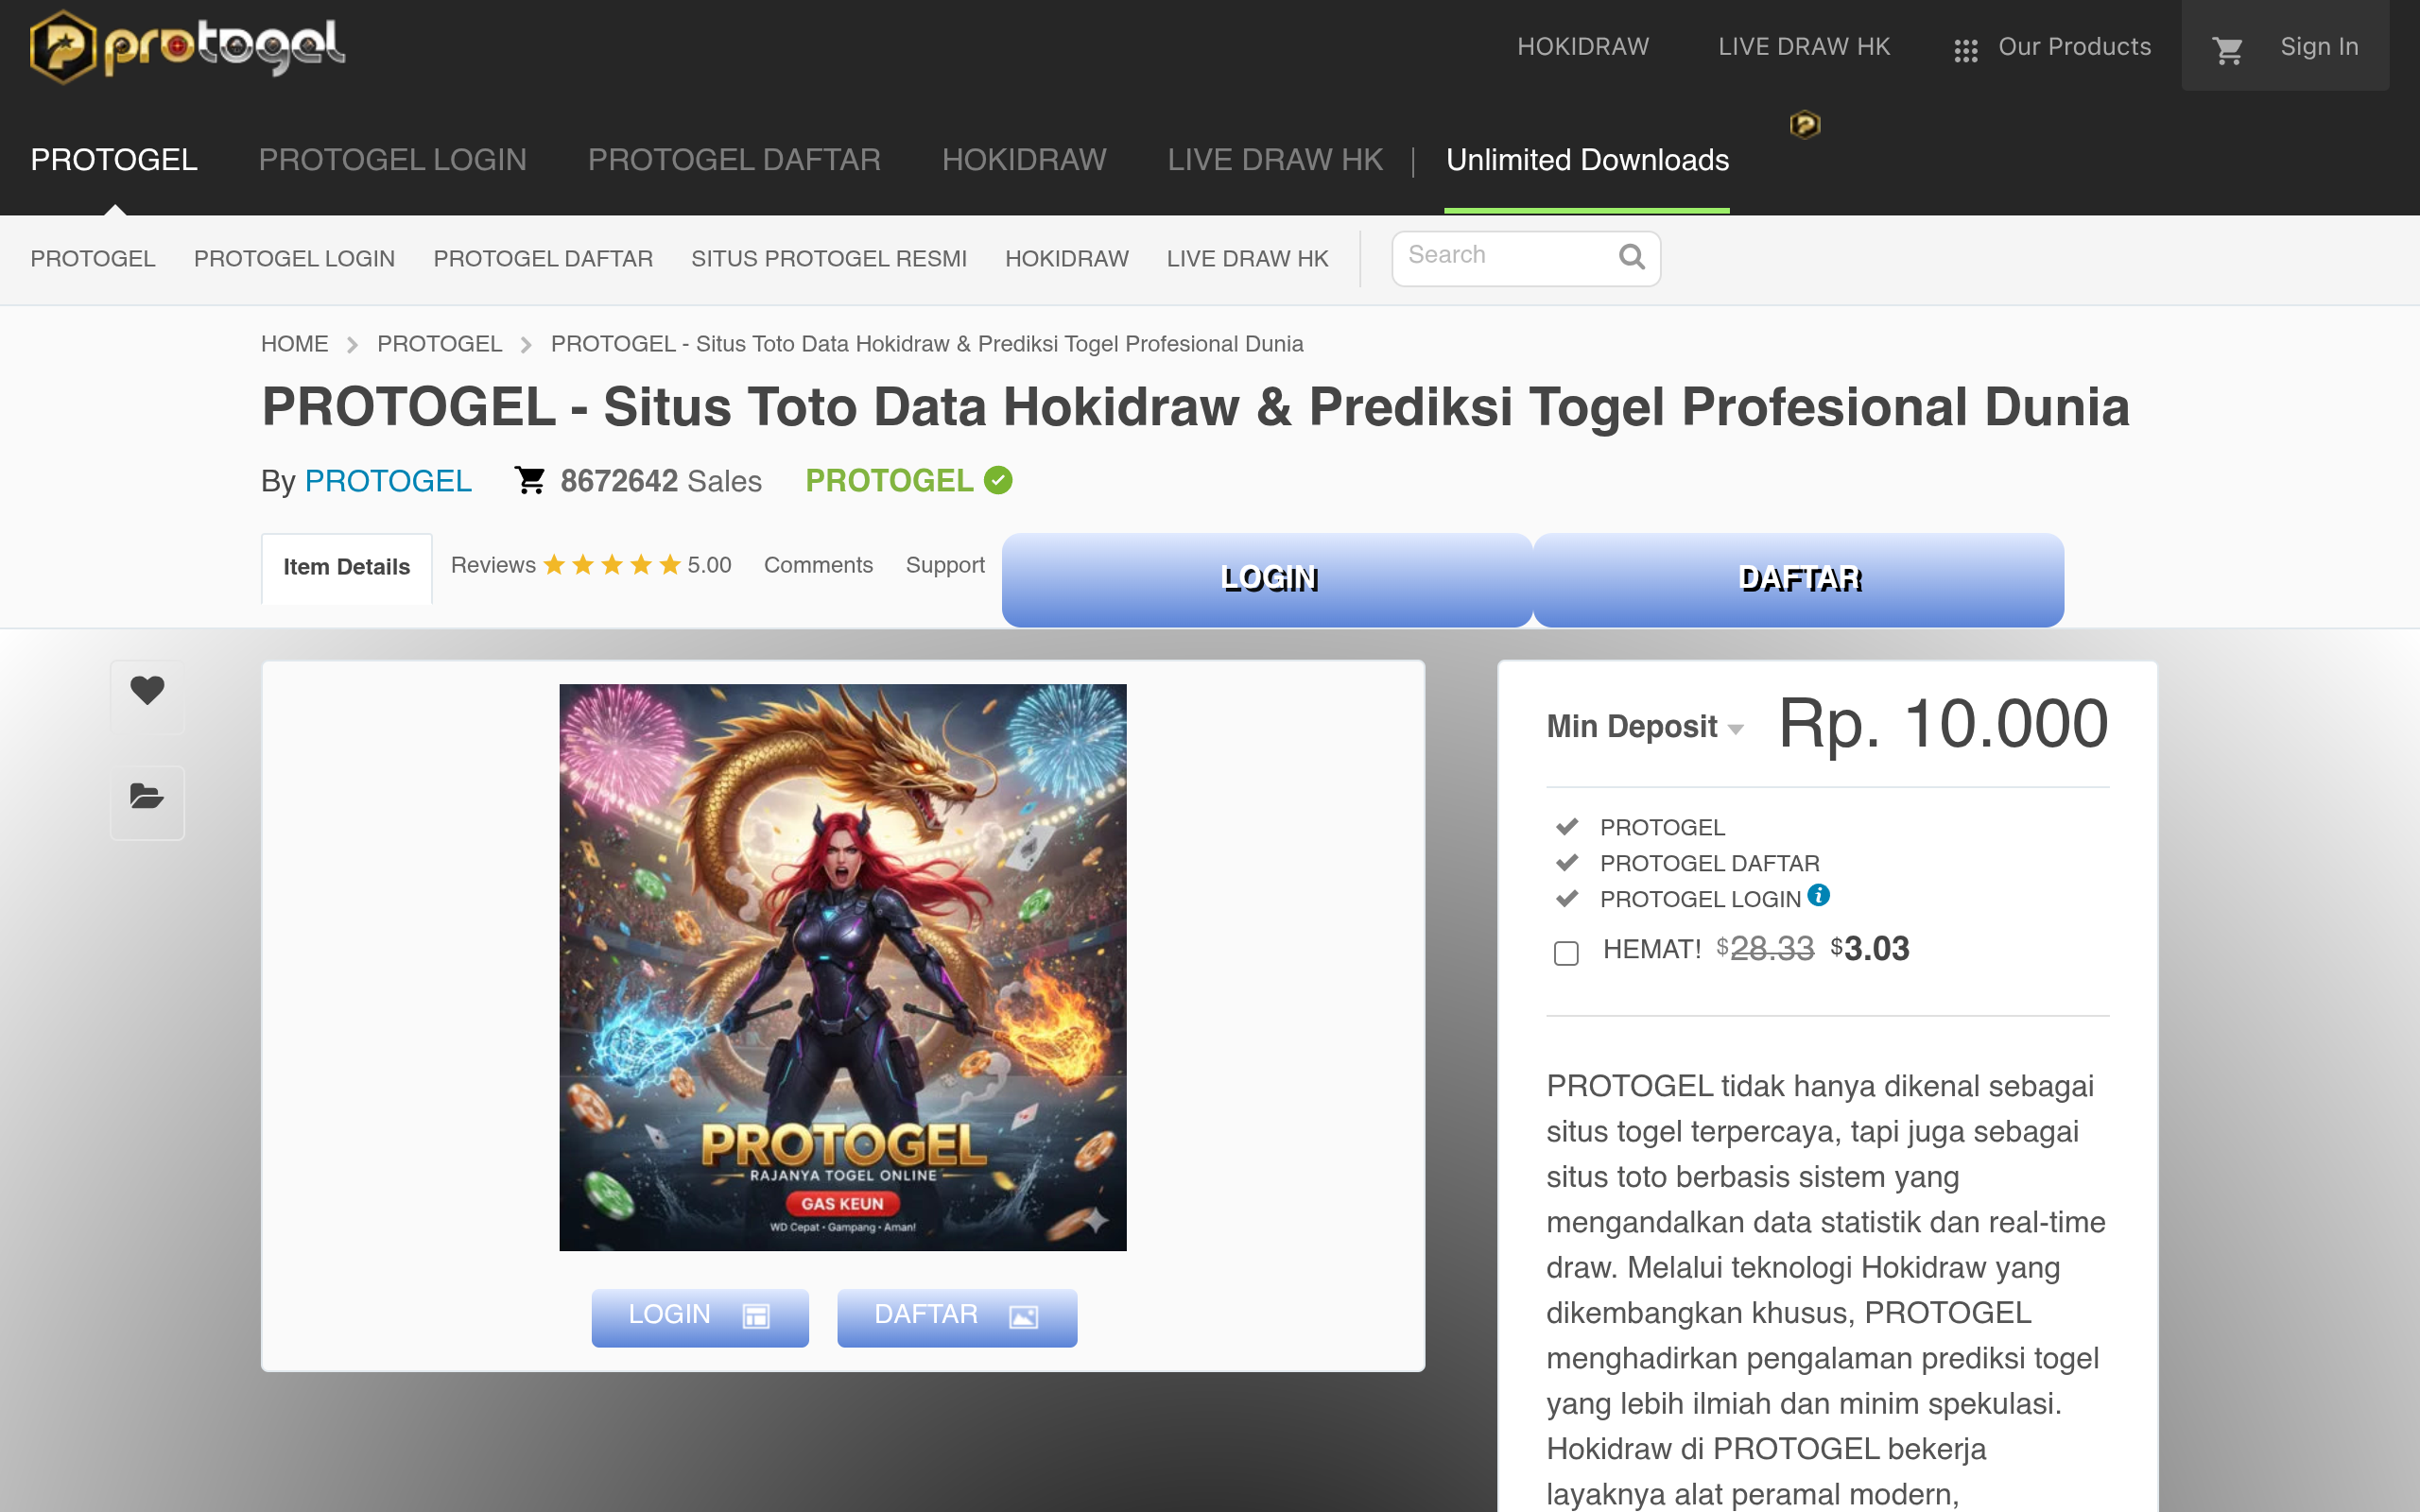Select LIVE DRAW HK in light sub-navigation
The width and height of the screenshot is (2420, 1512).
(1247, 259)
